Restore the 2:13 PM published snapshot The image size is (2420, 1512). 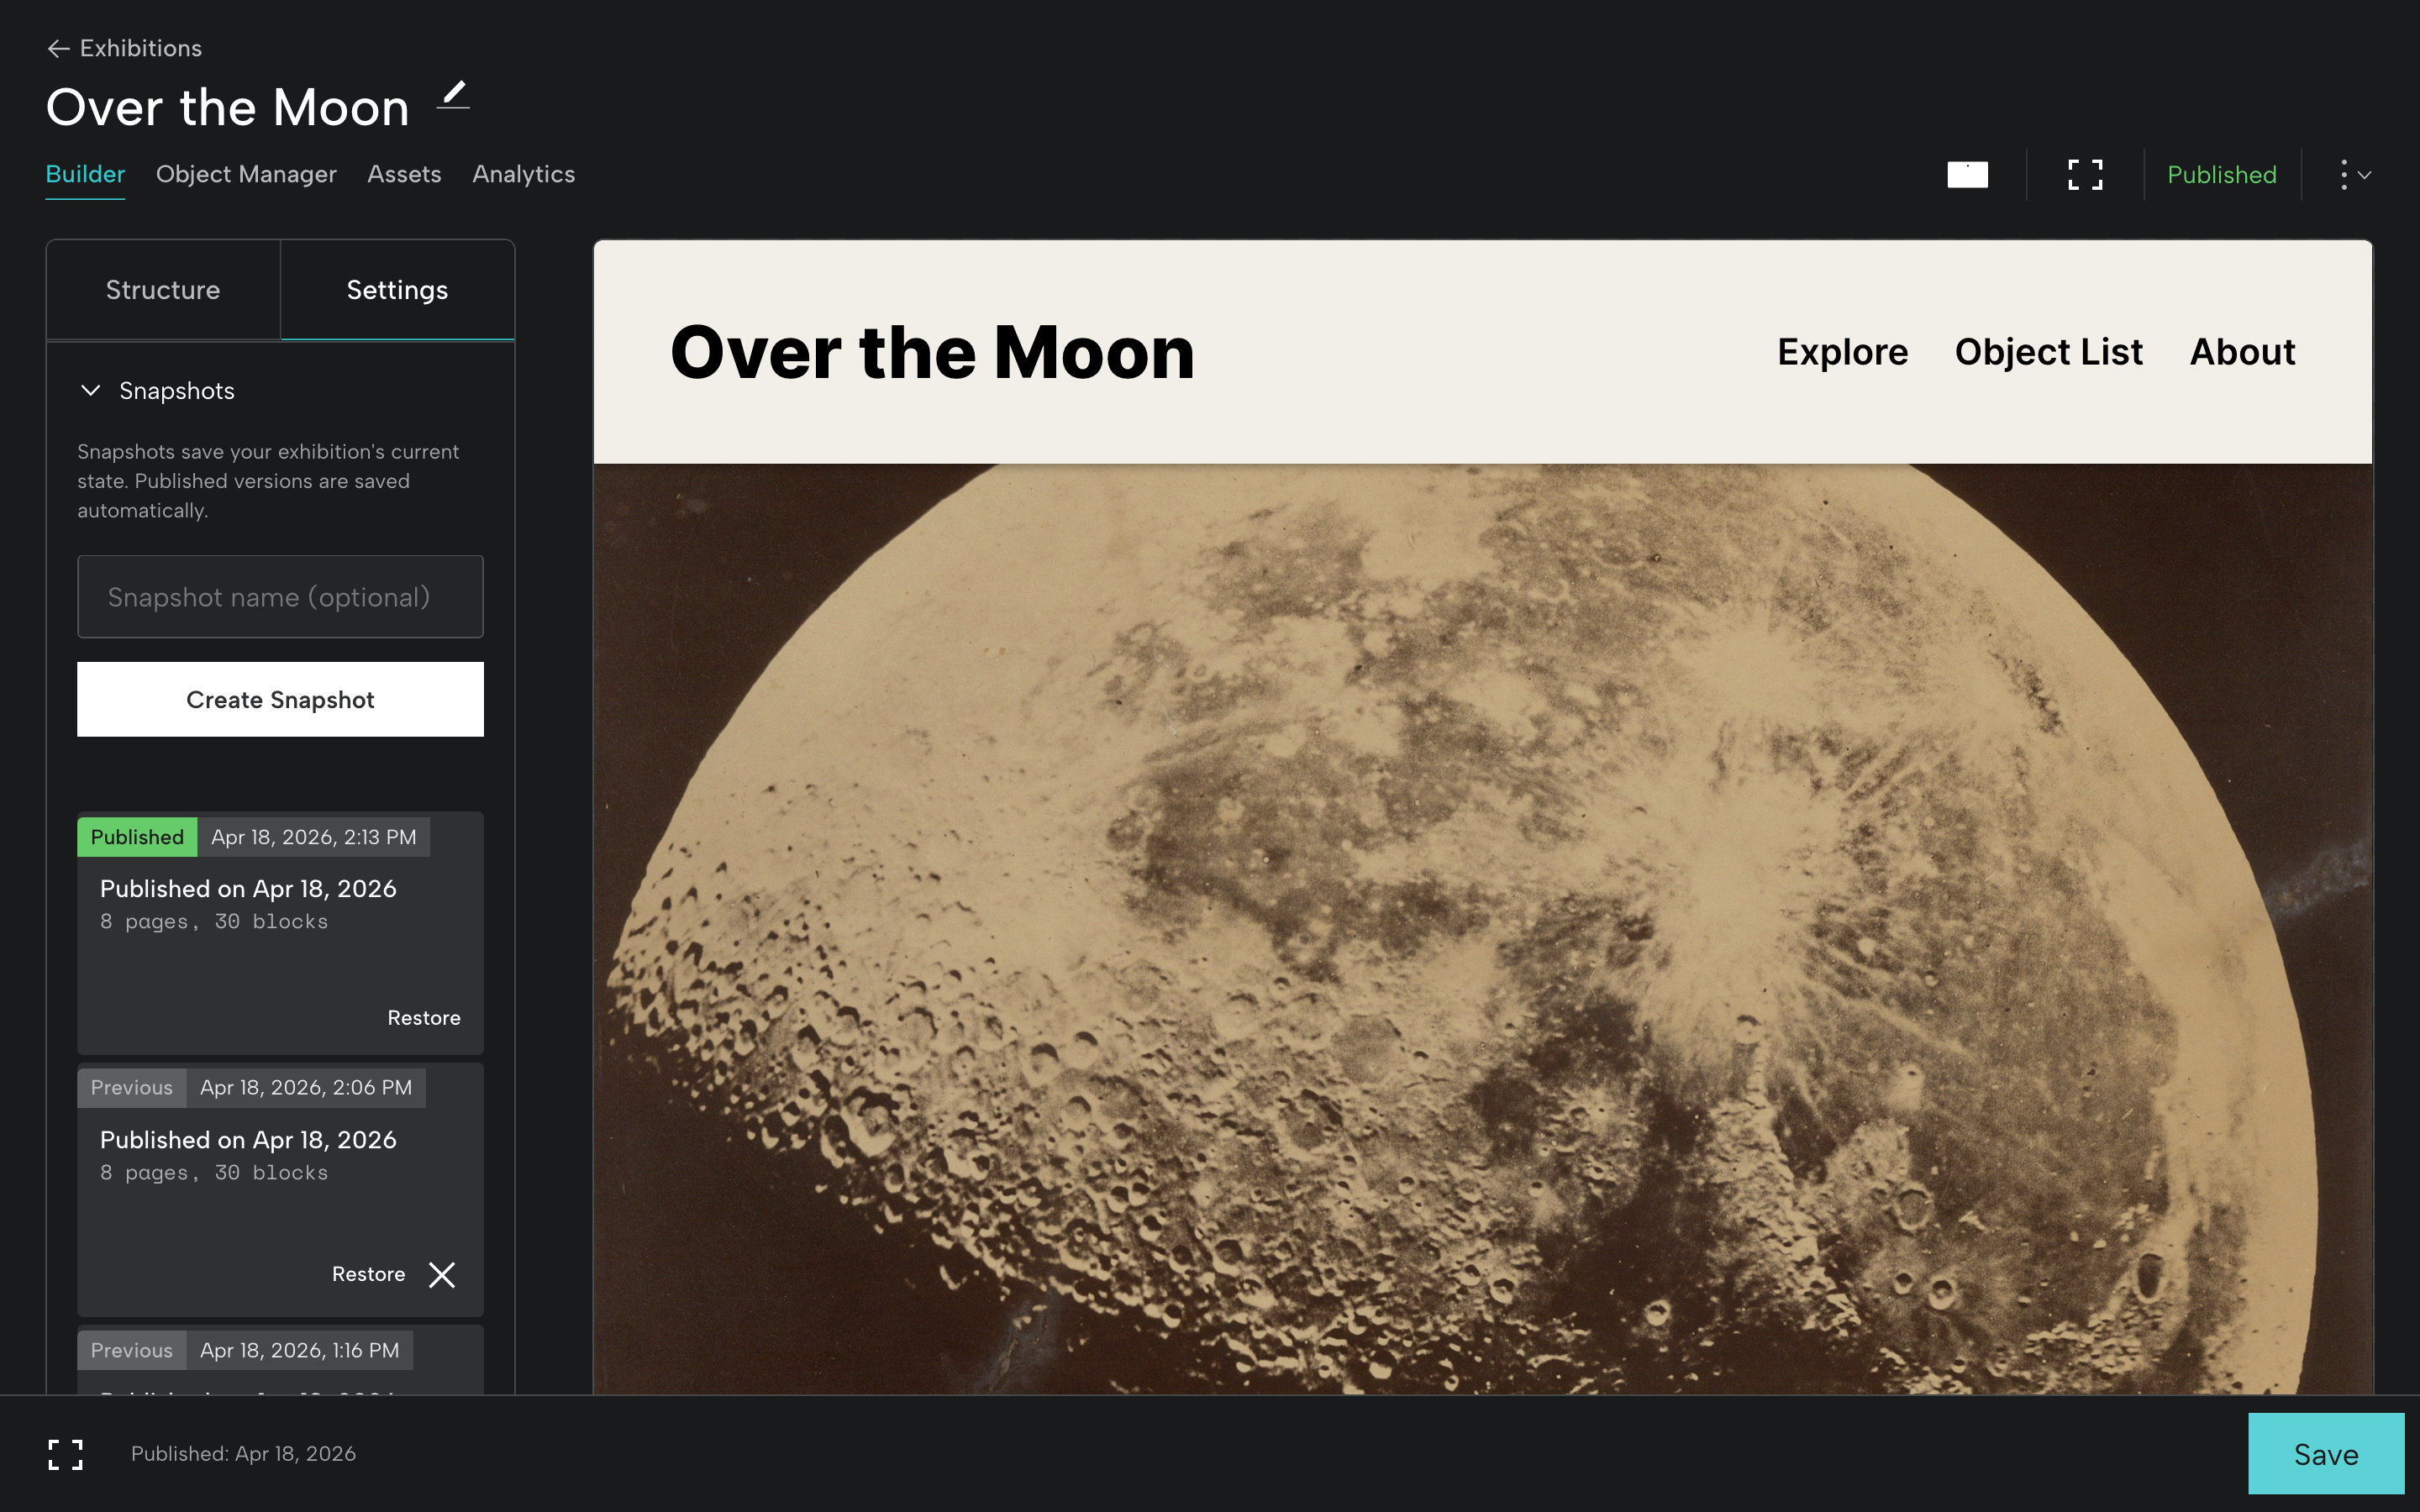click(x=424, y=1017)
